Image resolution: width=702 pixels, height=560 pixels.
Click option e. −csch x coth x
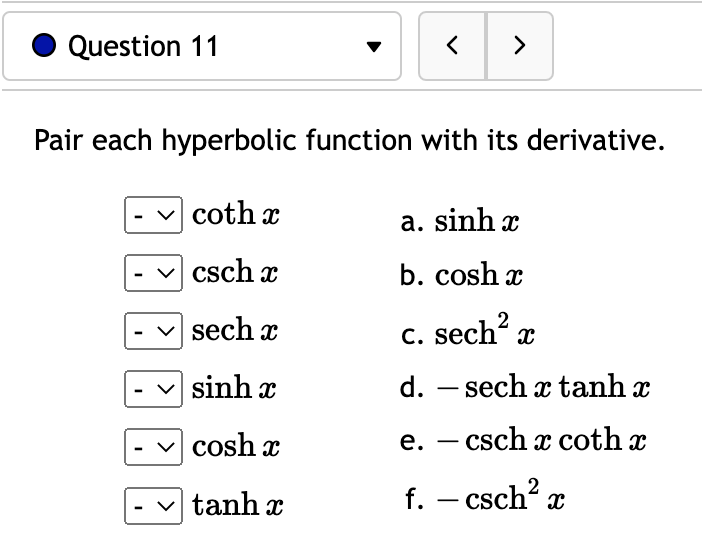[x=523, y=440]
